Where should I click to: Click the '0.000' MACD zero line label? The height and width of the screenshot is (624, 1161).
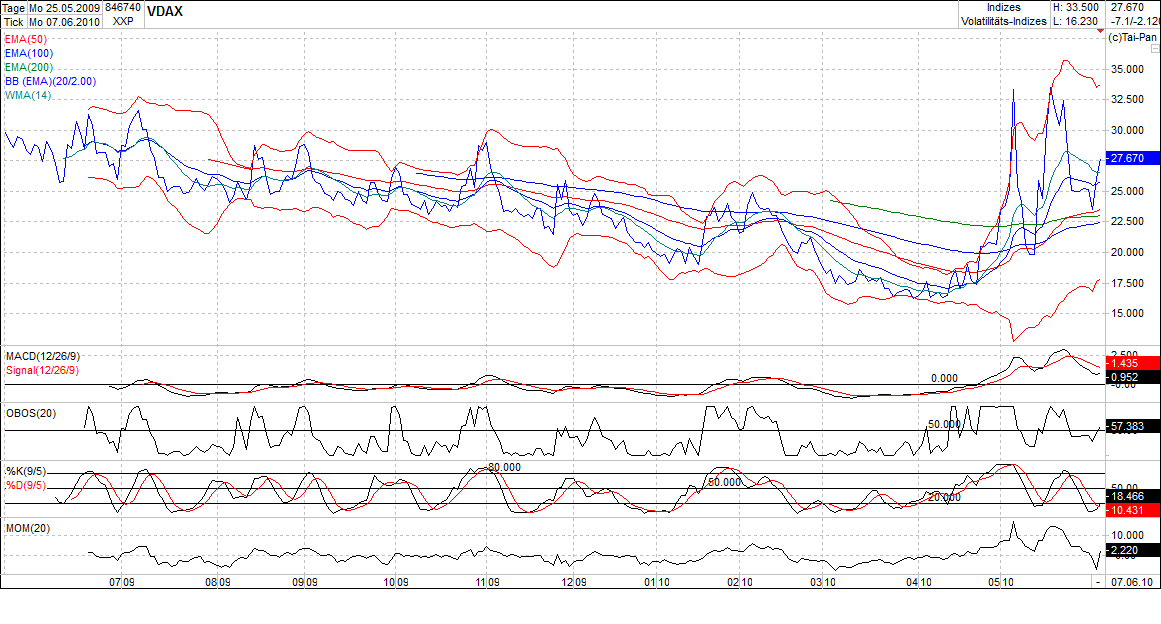[x=944, y=378]
